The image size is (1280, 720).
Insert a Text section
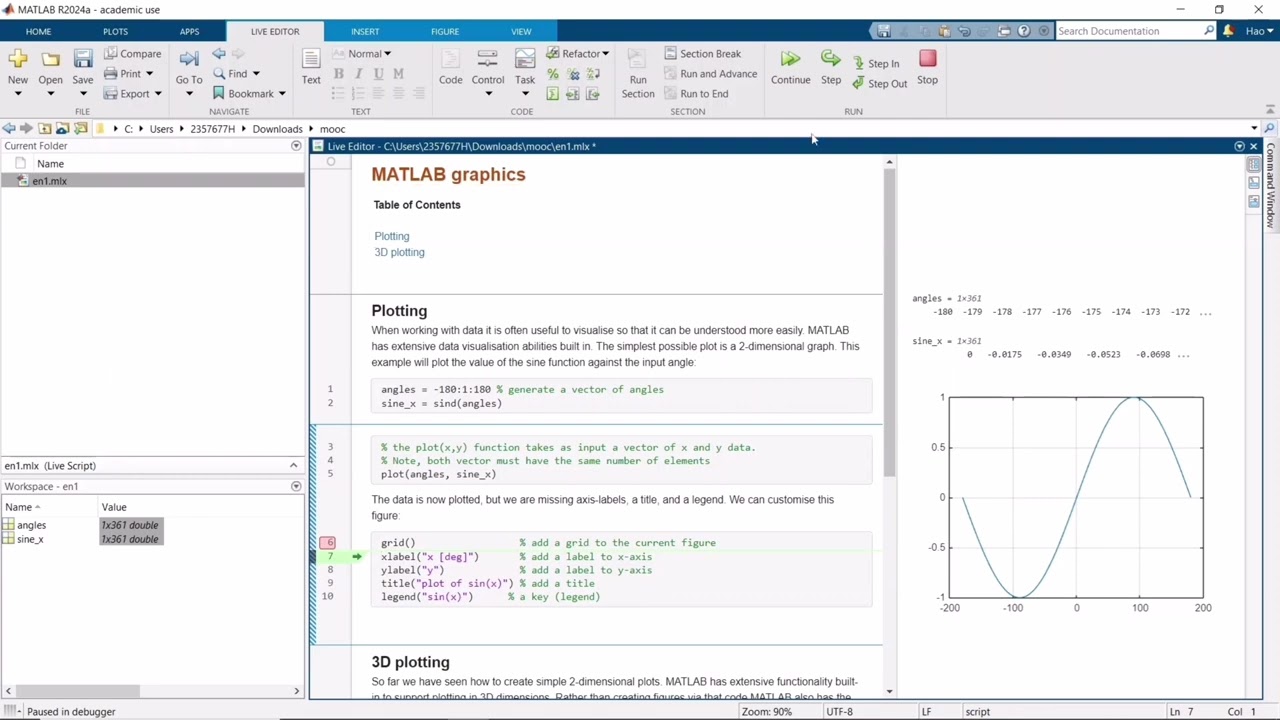point(311,66)
